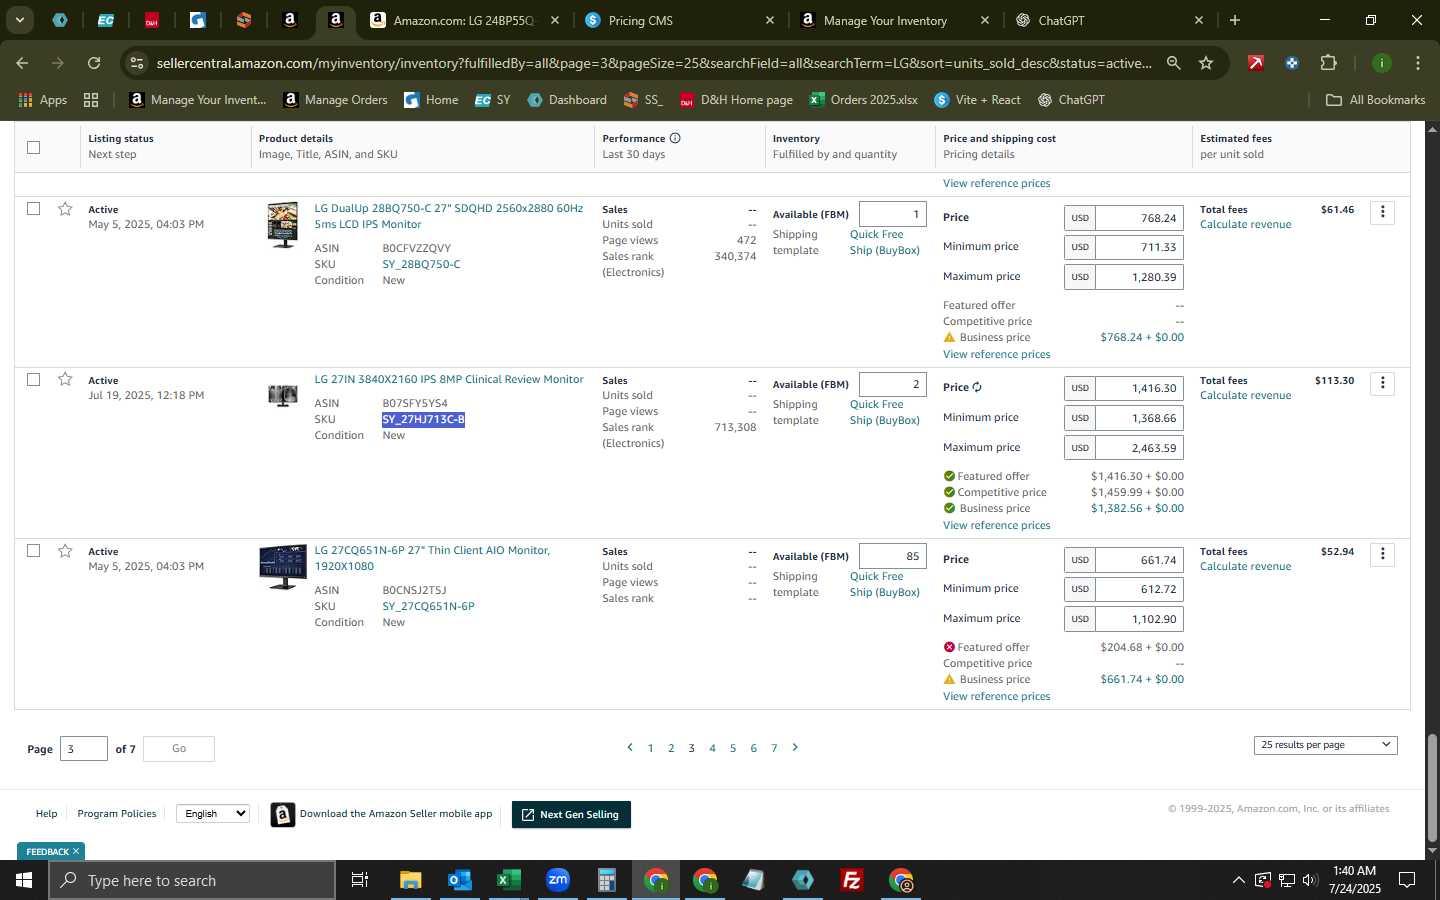Star the LG 27CQ651N-6P listing
This screenshot has height=900, width=1440.
(65, 551)
